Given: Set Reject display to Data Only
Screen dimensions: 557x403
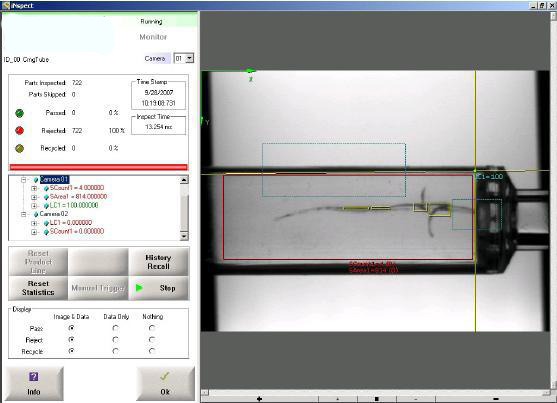Looking at the screenshot, I should (x=115, y=340).
